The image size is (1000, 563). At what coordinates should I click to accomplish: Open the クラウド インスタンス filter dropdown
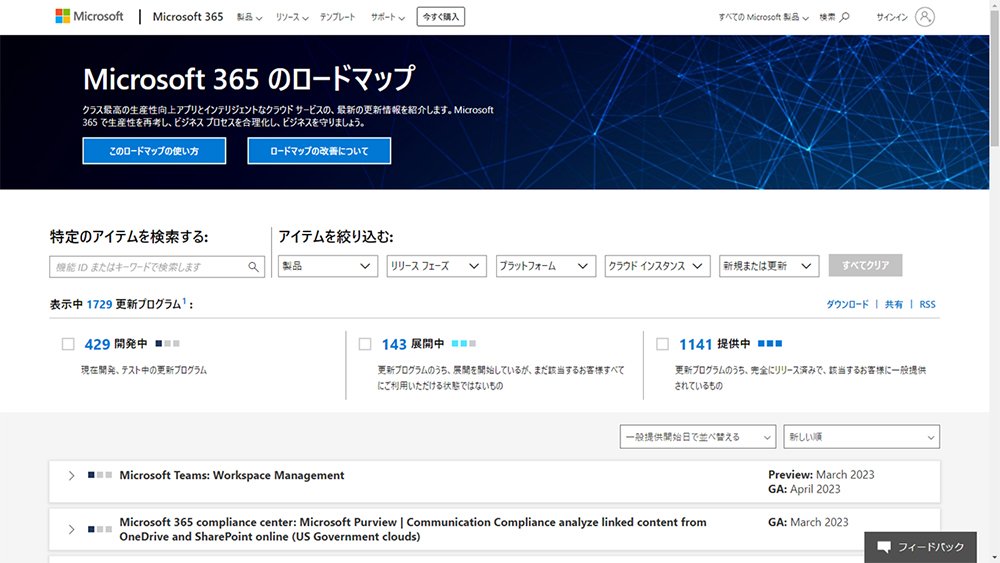(657, 266)
